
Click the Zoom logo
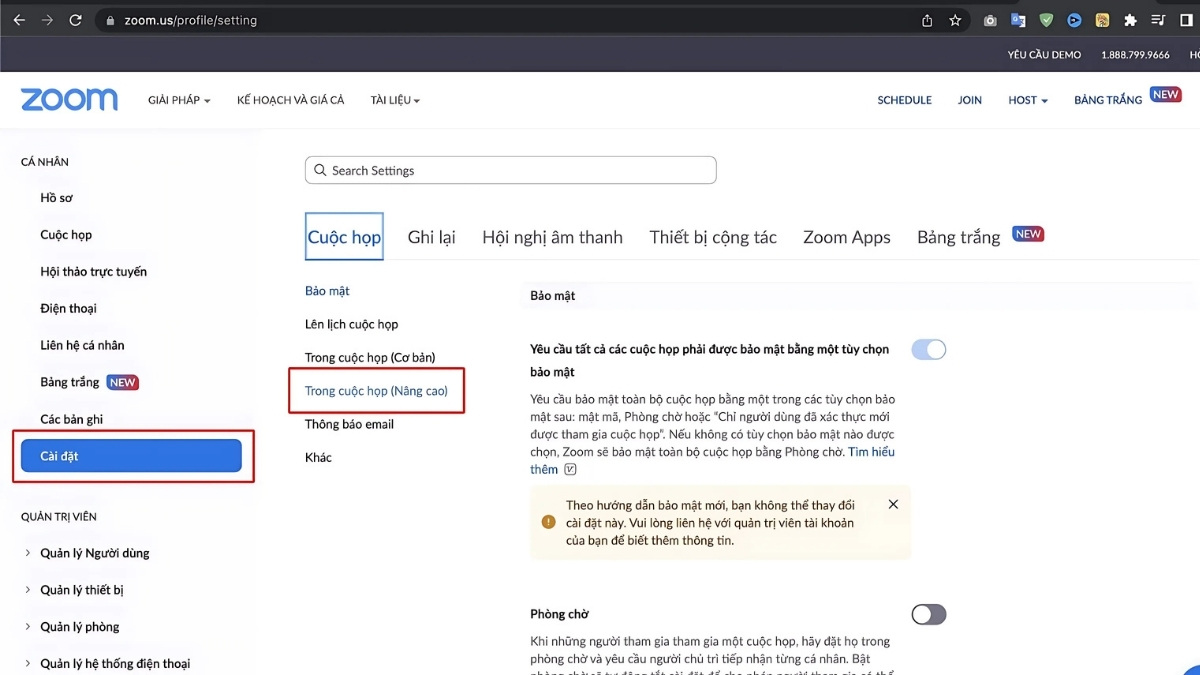pyautogui.click(x=69, y=100)
